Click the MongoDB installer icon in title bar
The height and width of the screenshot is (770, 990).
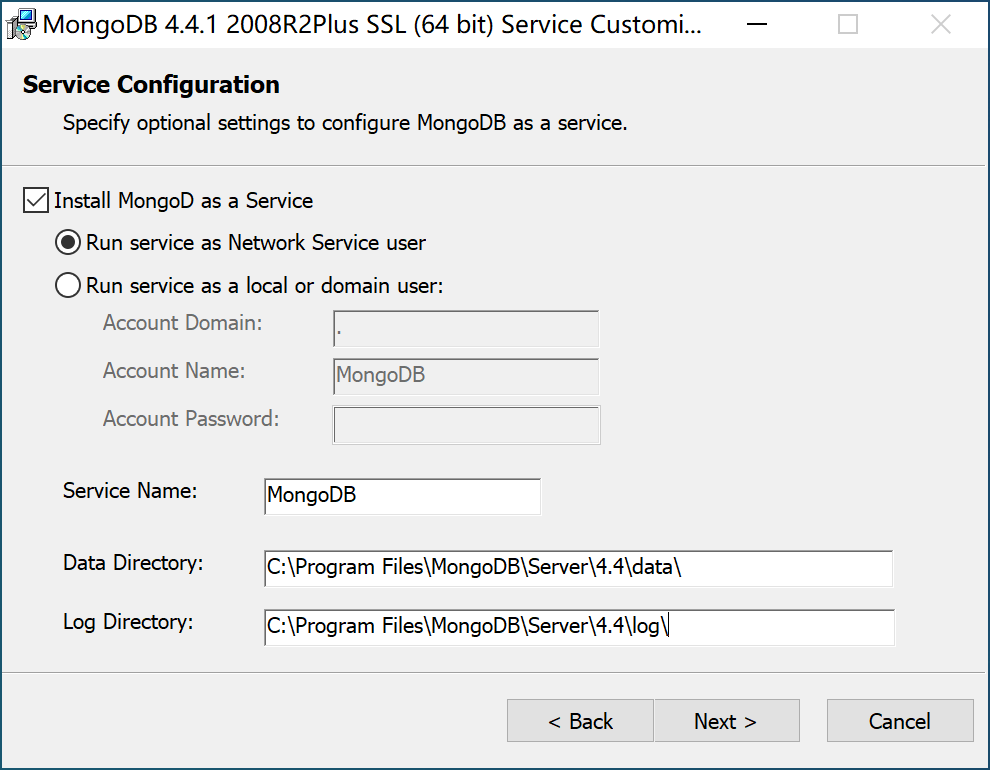(21, 25)
